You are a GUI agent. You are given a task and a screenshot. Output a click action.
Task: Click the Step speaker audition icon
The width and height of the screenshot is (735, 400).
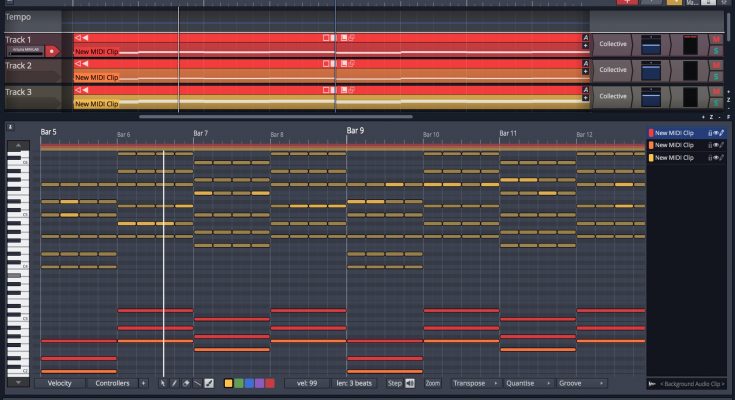coord(410,383)
